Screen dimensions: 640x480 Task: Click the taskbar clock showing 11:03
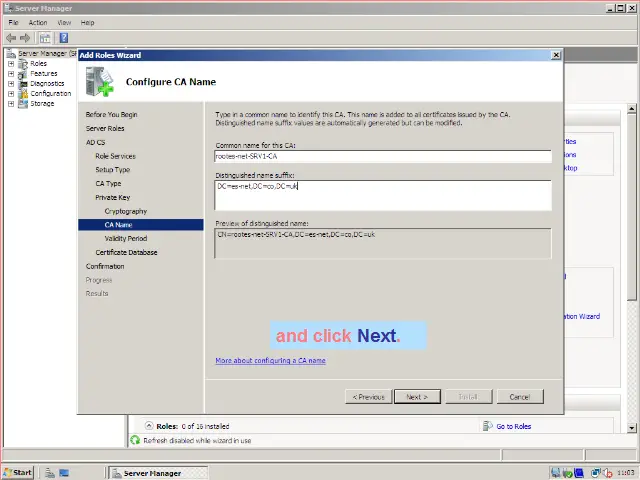[x=625, y=473]
